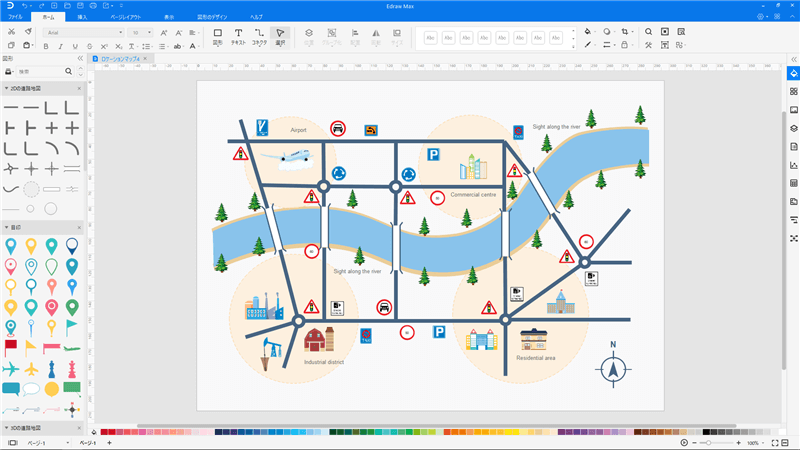Click the fill color bucket icon
This screenshot has height=450, width=800.
[x=587, y=31]
